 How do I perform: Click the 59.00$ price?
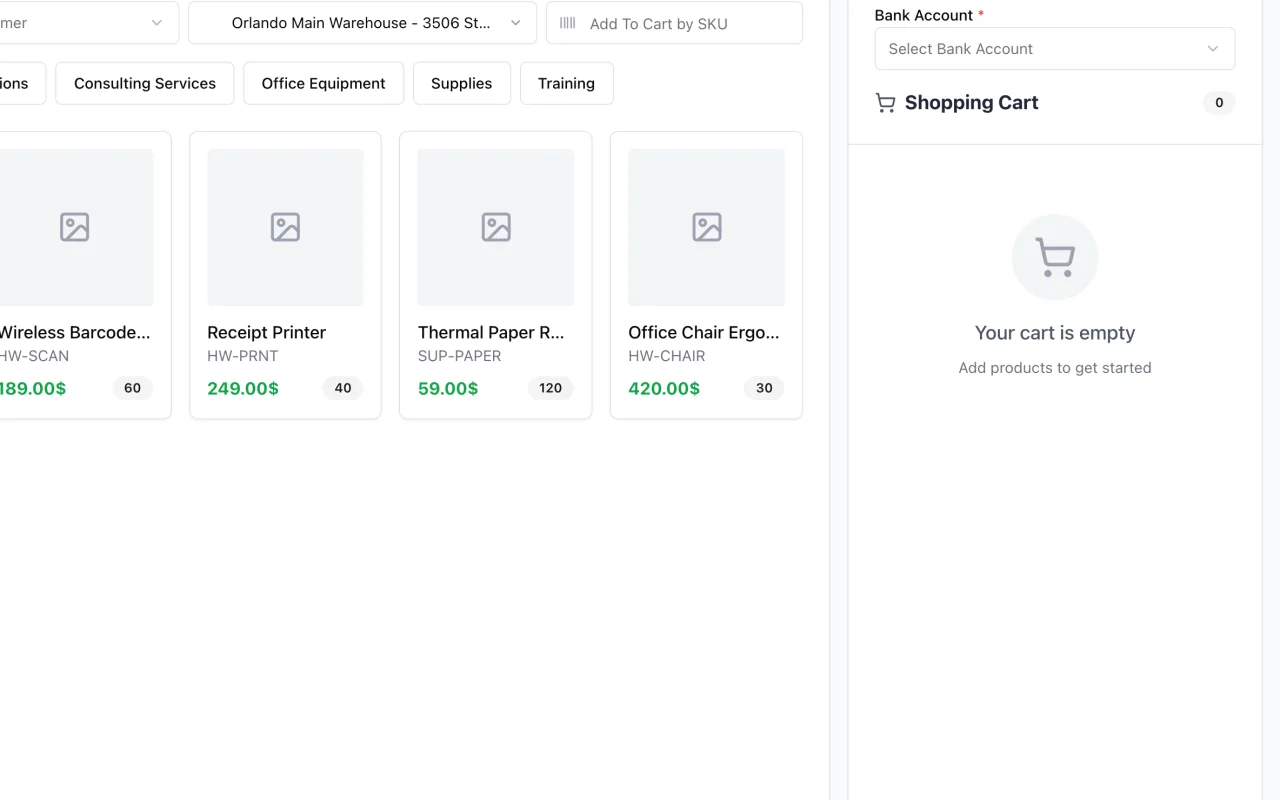pyautogui.click(x=448, y=388)
